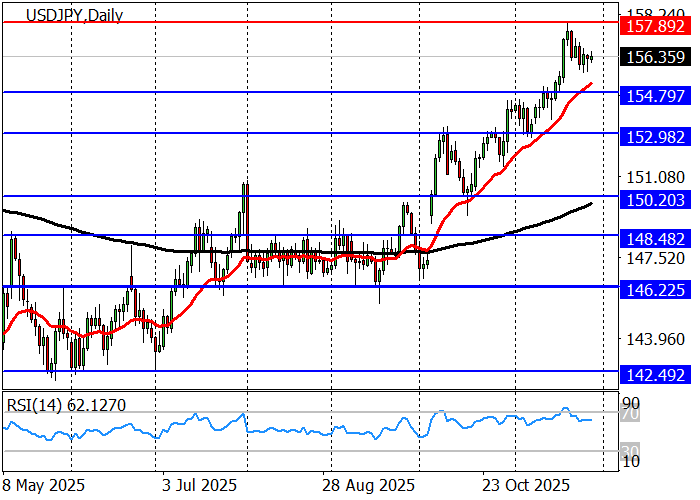Click the RSI 70 overbought level label
The image size is (700, 500).
click(631, 412)
